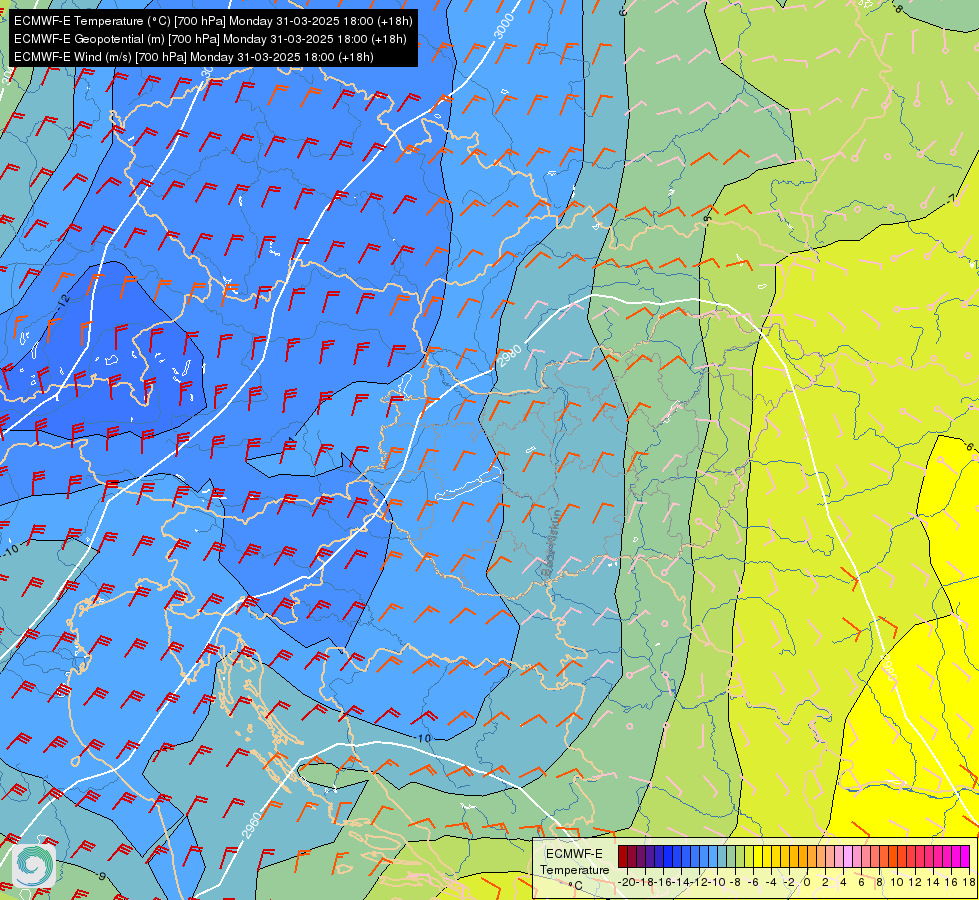Screen dimensions: 979x900
Task: Click the 2980 geopotential contour label
Action: [510, 357]
